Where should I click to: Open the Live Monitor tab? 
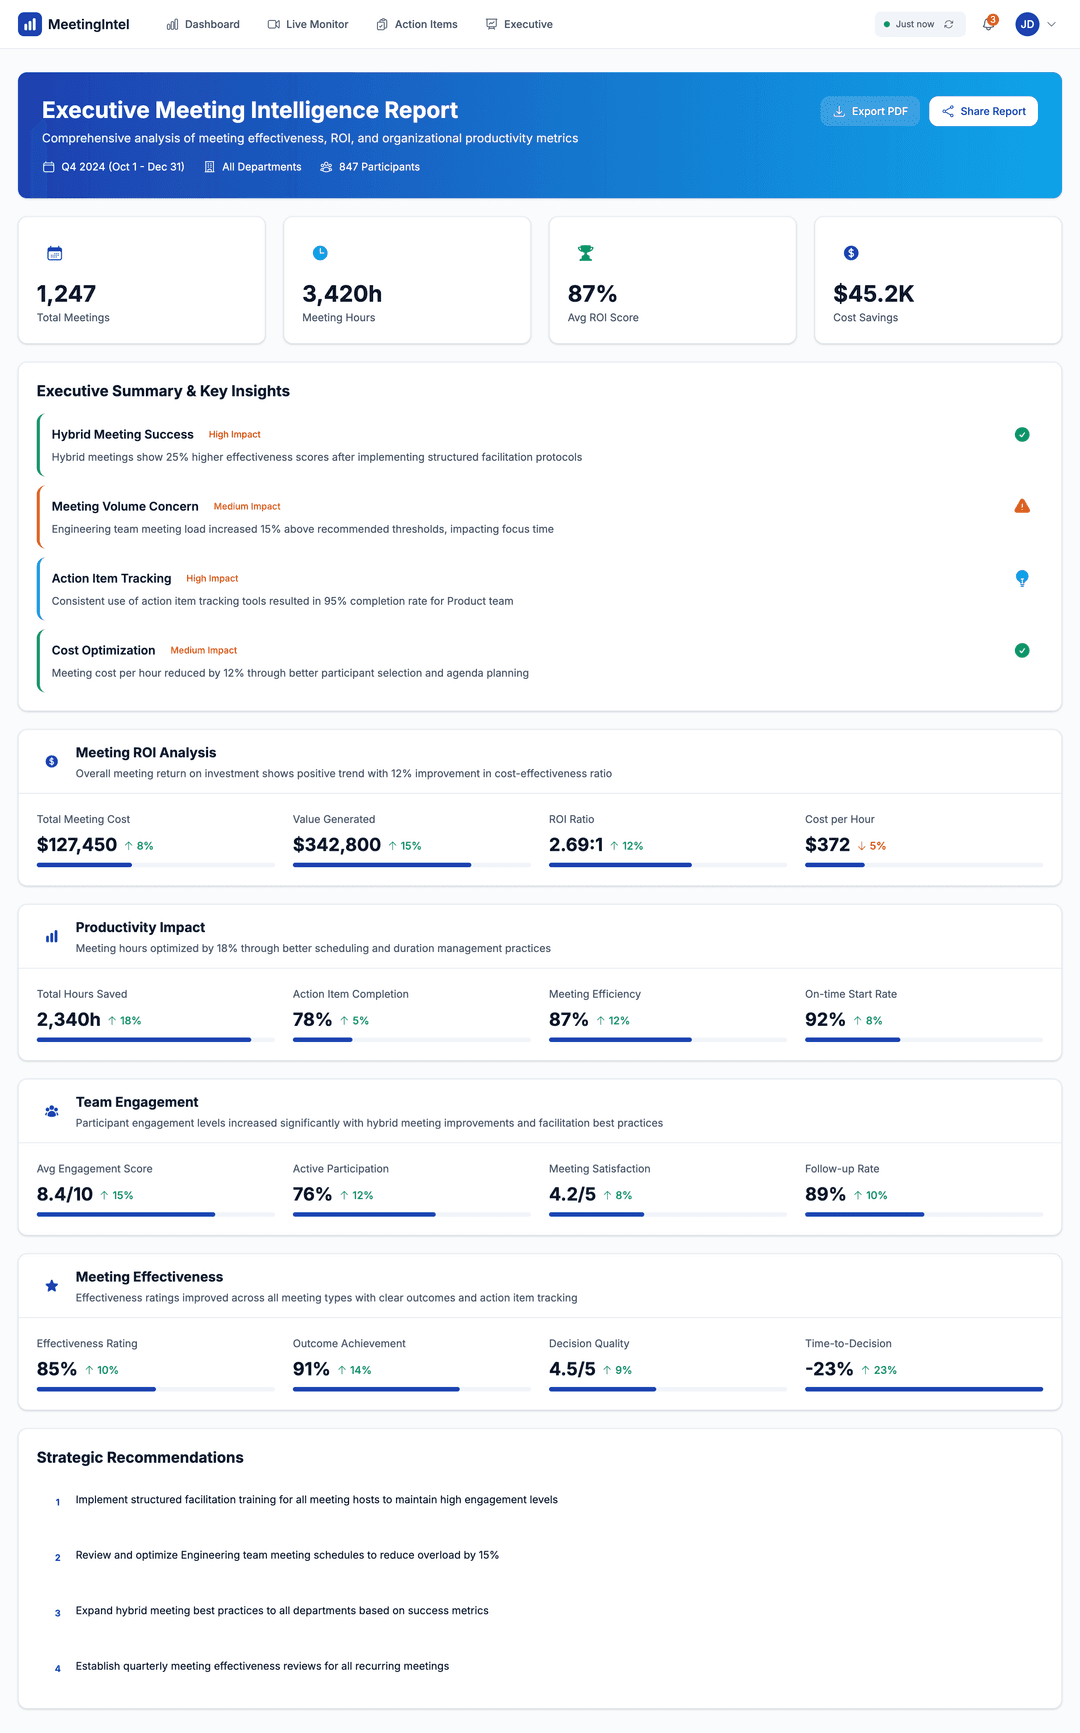[x=308, y=24]
